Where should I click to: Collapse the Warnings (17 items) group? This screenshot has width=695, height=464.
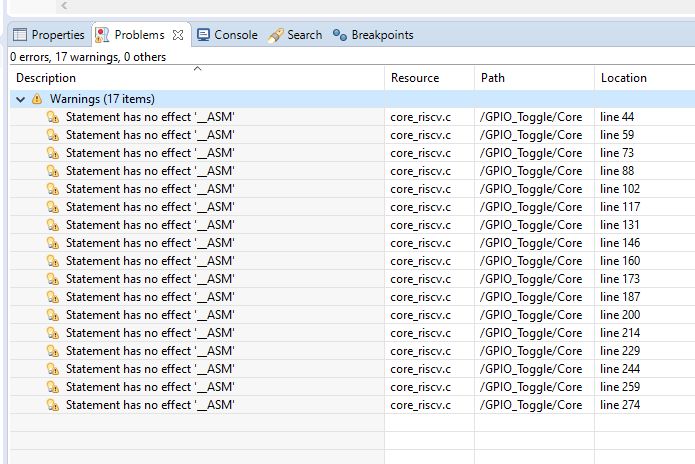click(x=20, y=99)
